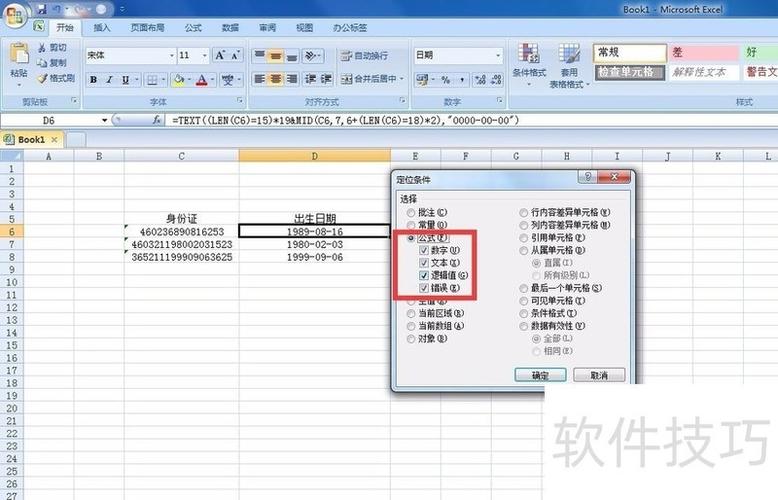
Task: Copy selection with 复制 icon
Action: coord(52,63)
